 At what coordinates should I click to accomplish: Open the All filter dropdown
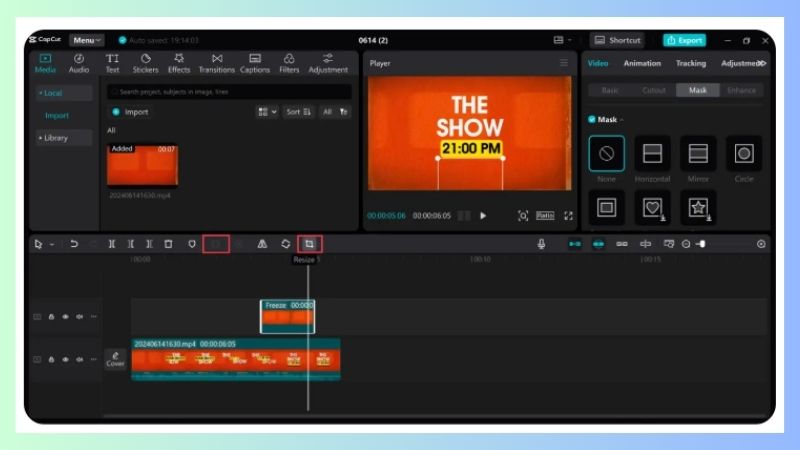click(x=335, y=112)
